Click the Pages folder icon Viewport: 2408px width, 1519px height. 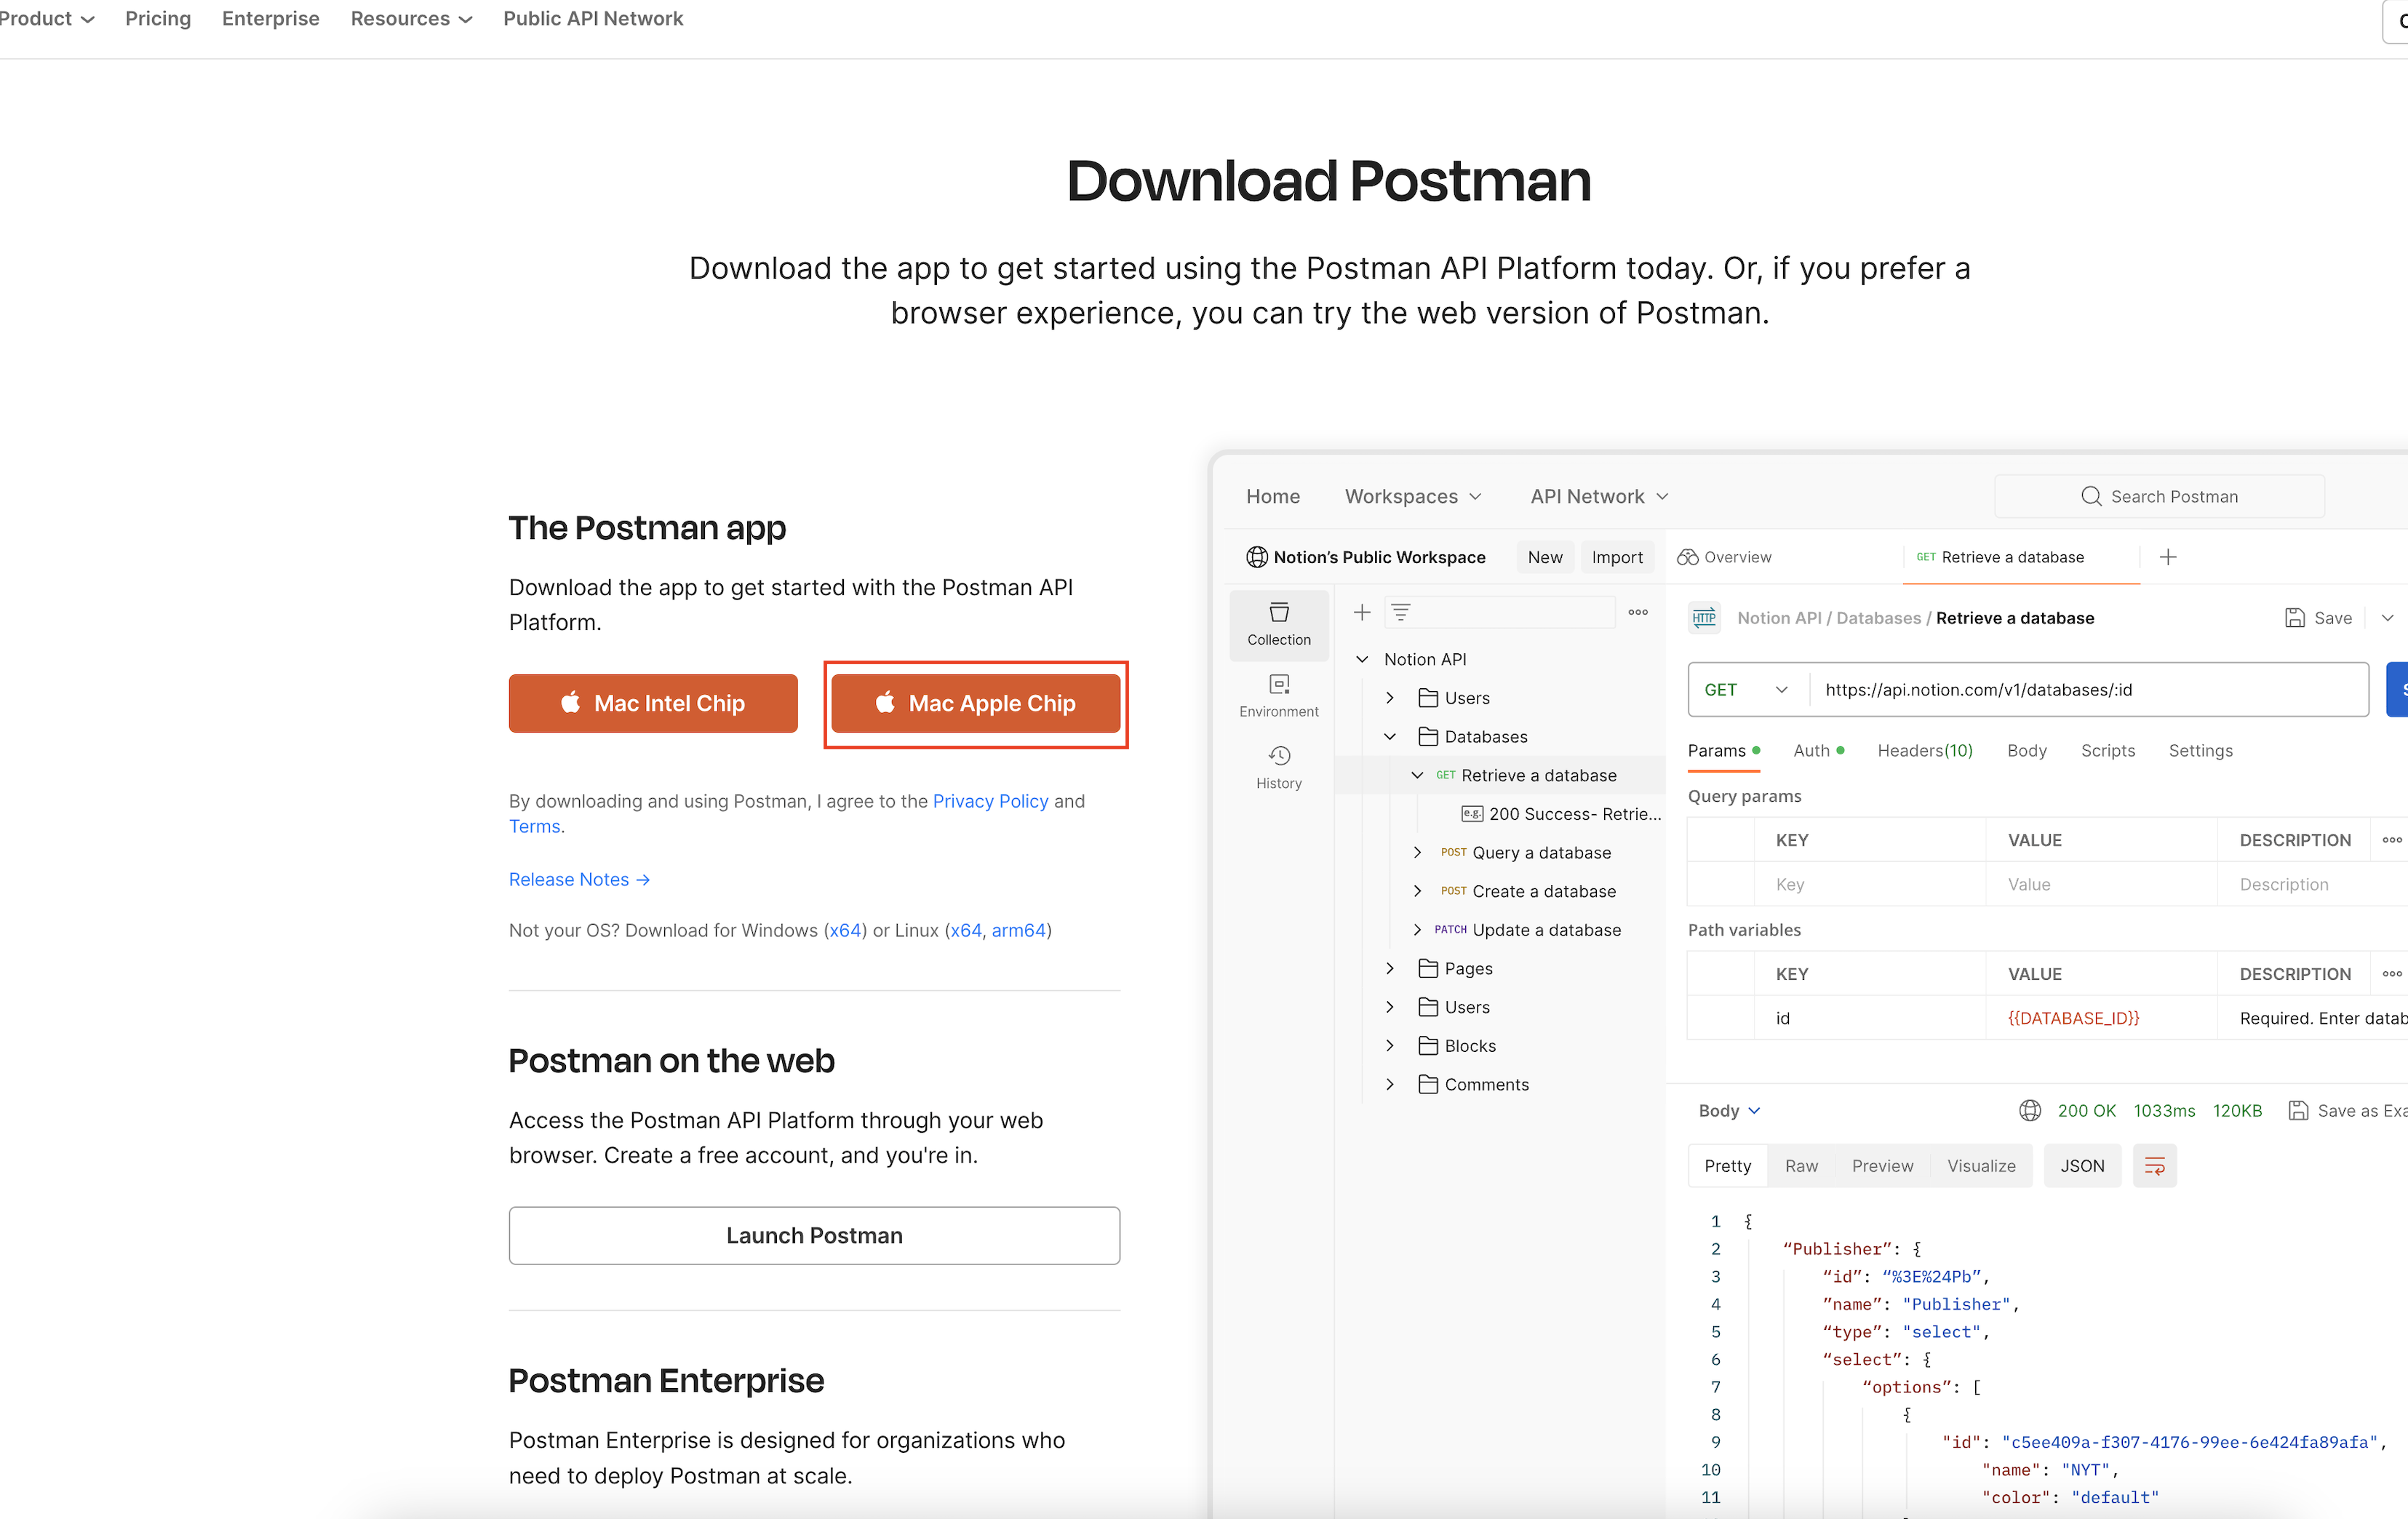tap(1428, 968)
